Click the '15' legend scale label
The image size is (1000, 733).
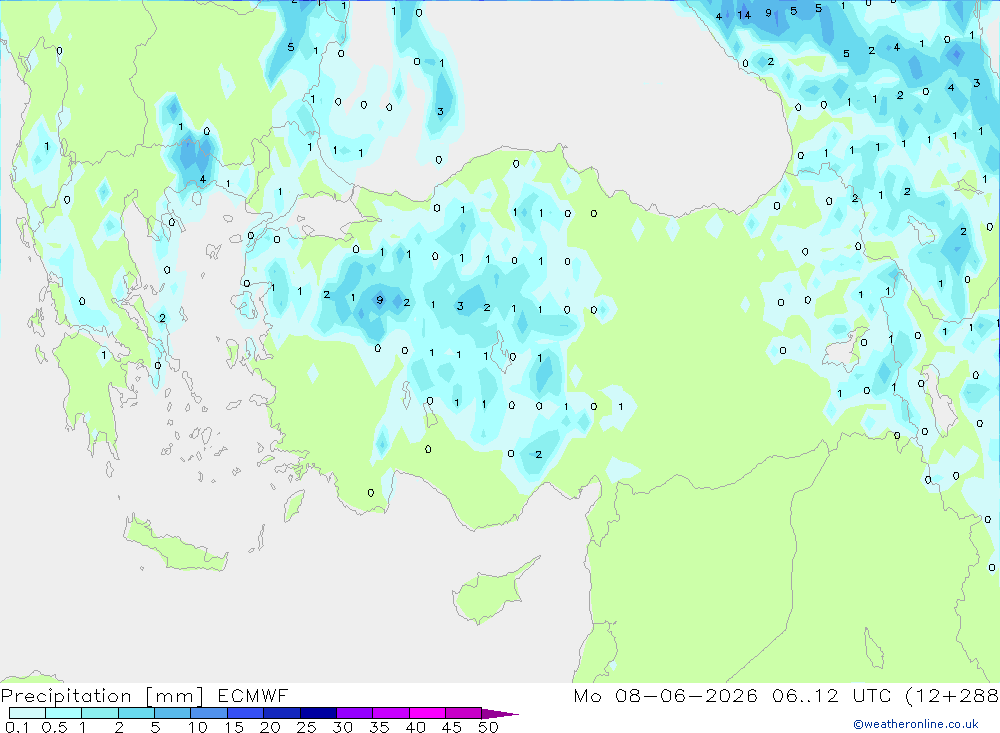[x=234, y=727]
